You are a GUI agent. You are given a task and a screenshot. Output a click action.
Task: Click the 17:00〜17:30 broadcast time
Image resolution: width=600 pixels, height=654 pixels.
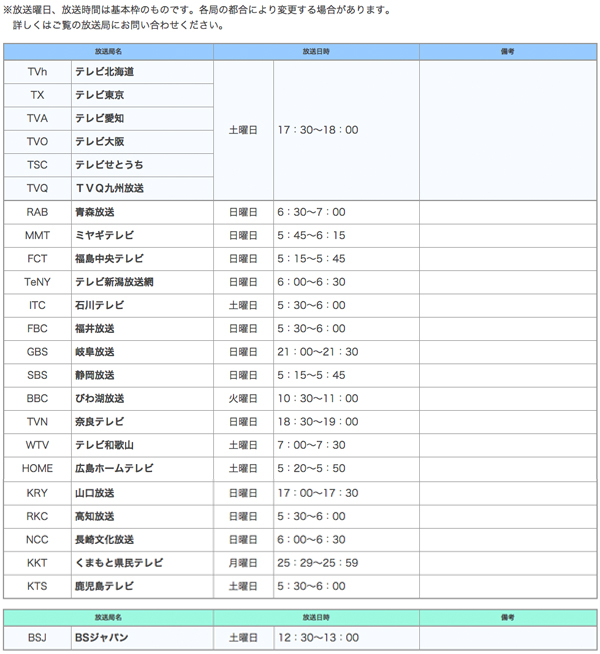(x=318, y=493)
